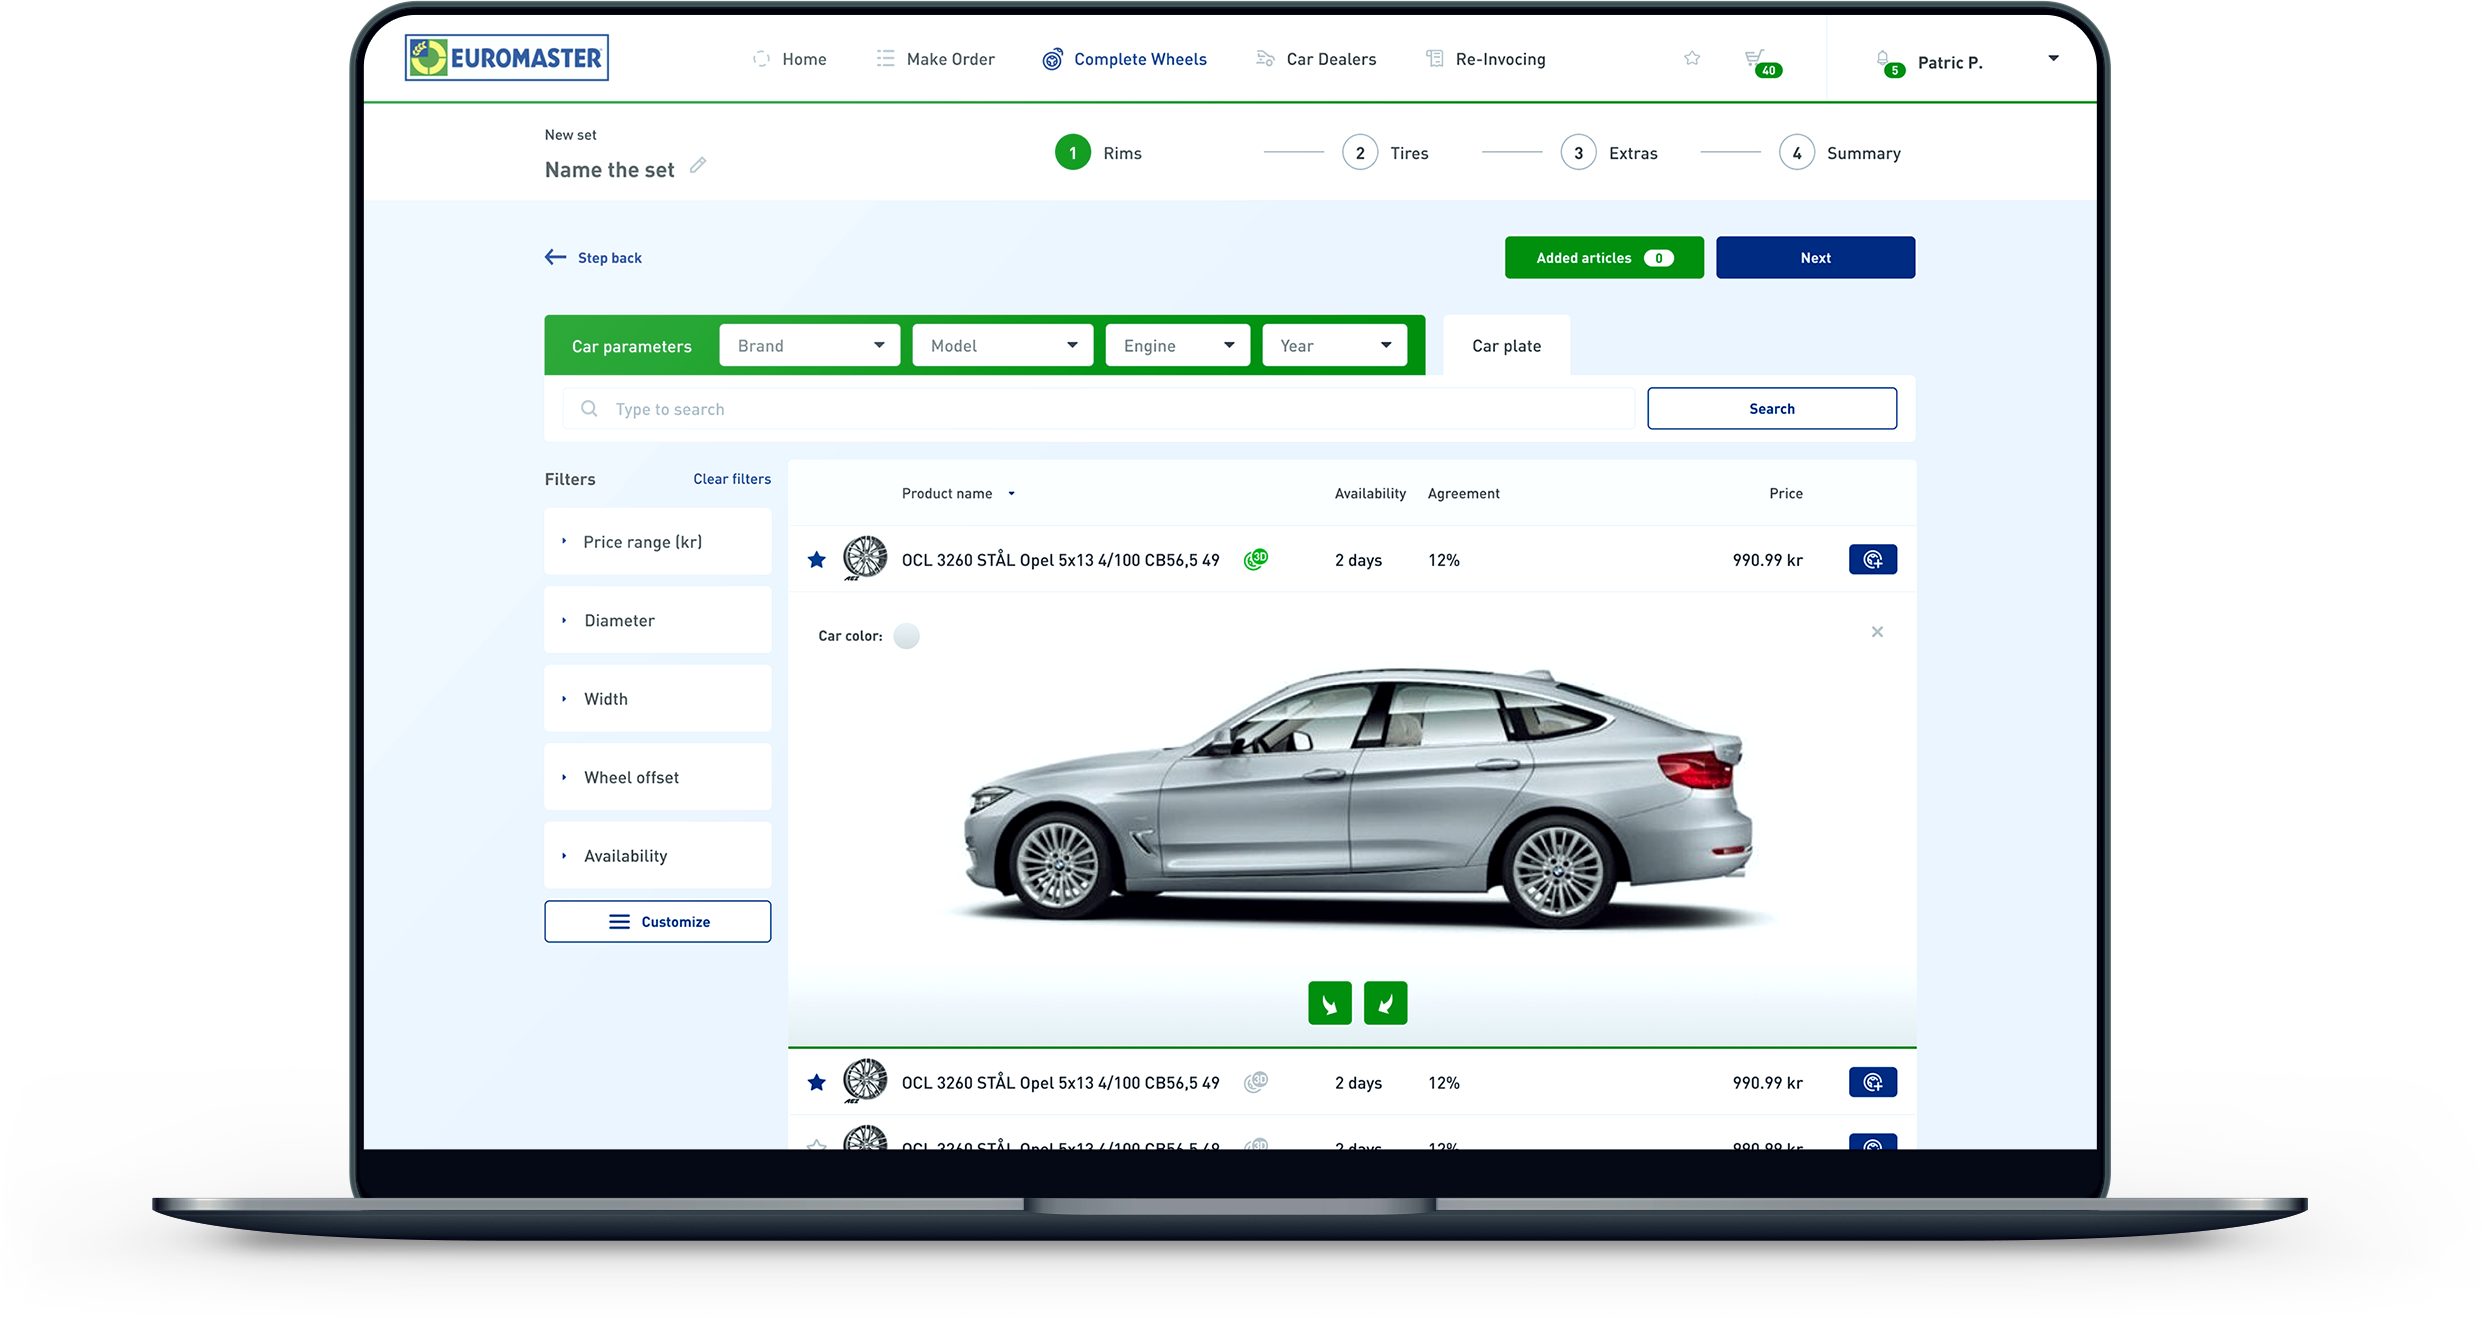Click the Step back link
Image resolution: width=2482 pixels, height=1318 pixels.
pyautogui.click(x=593, y=258)
